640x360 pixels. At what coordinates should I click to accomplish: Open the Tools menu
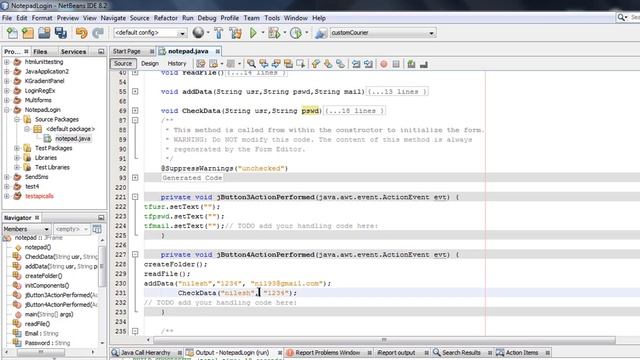point(272,18)
